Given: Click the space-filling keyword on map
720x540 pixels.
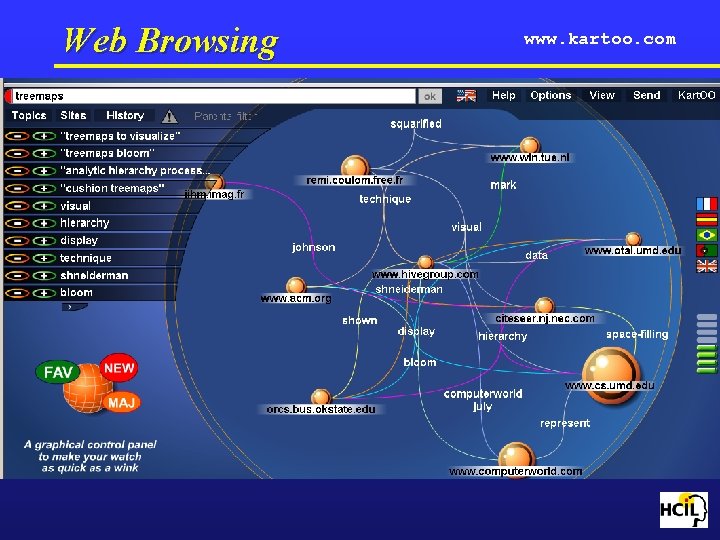Looking at the screenshot, I should [637, 334].
